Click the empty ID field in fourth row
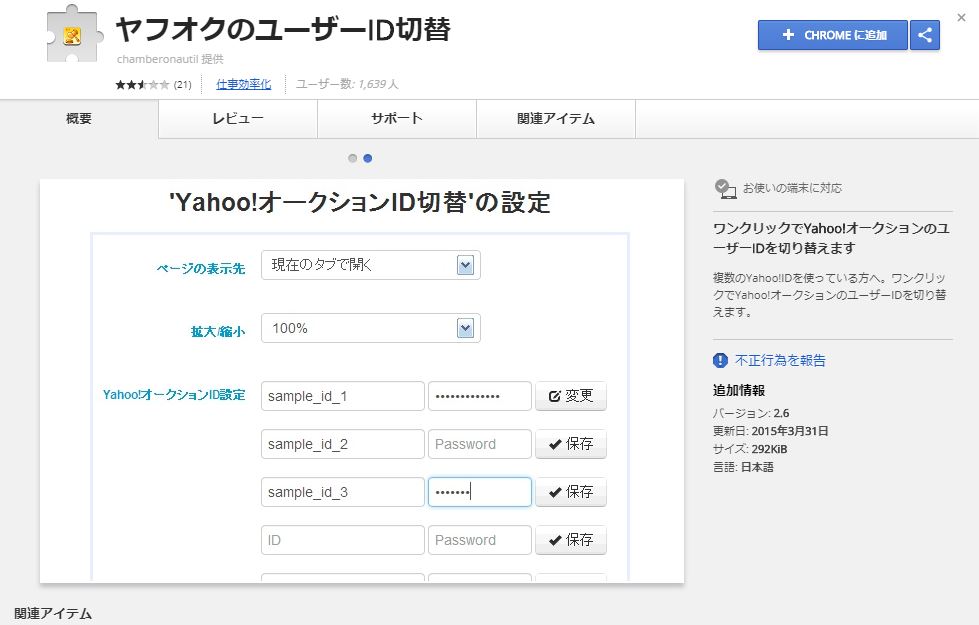Image resolution: width=979 pixels, height=625 pixels. [343, 540]
